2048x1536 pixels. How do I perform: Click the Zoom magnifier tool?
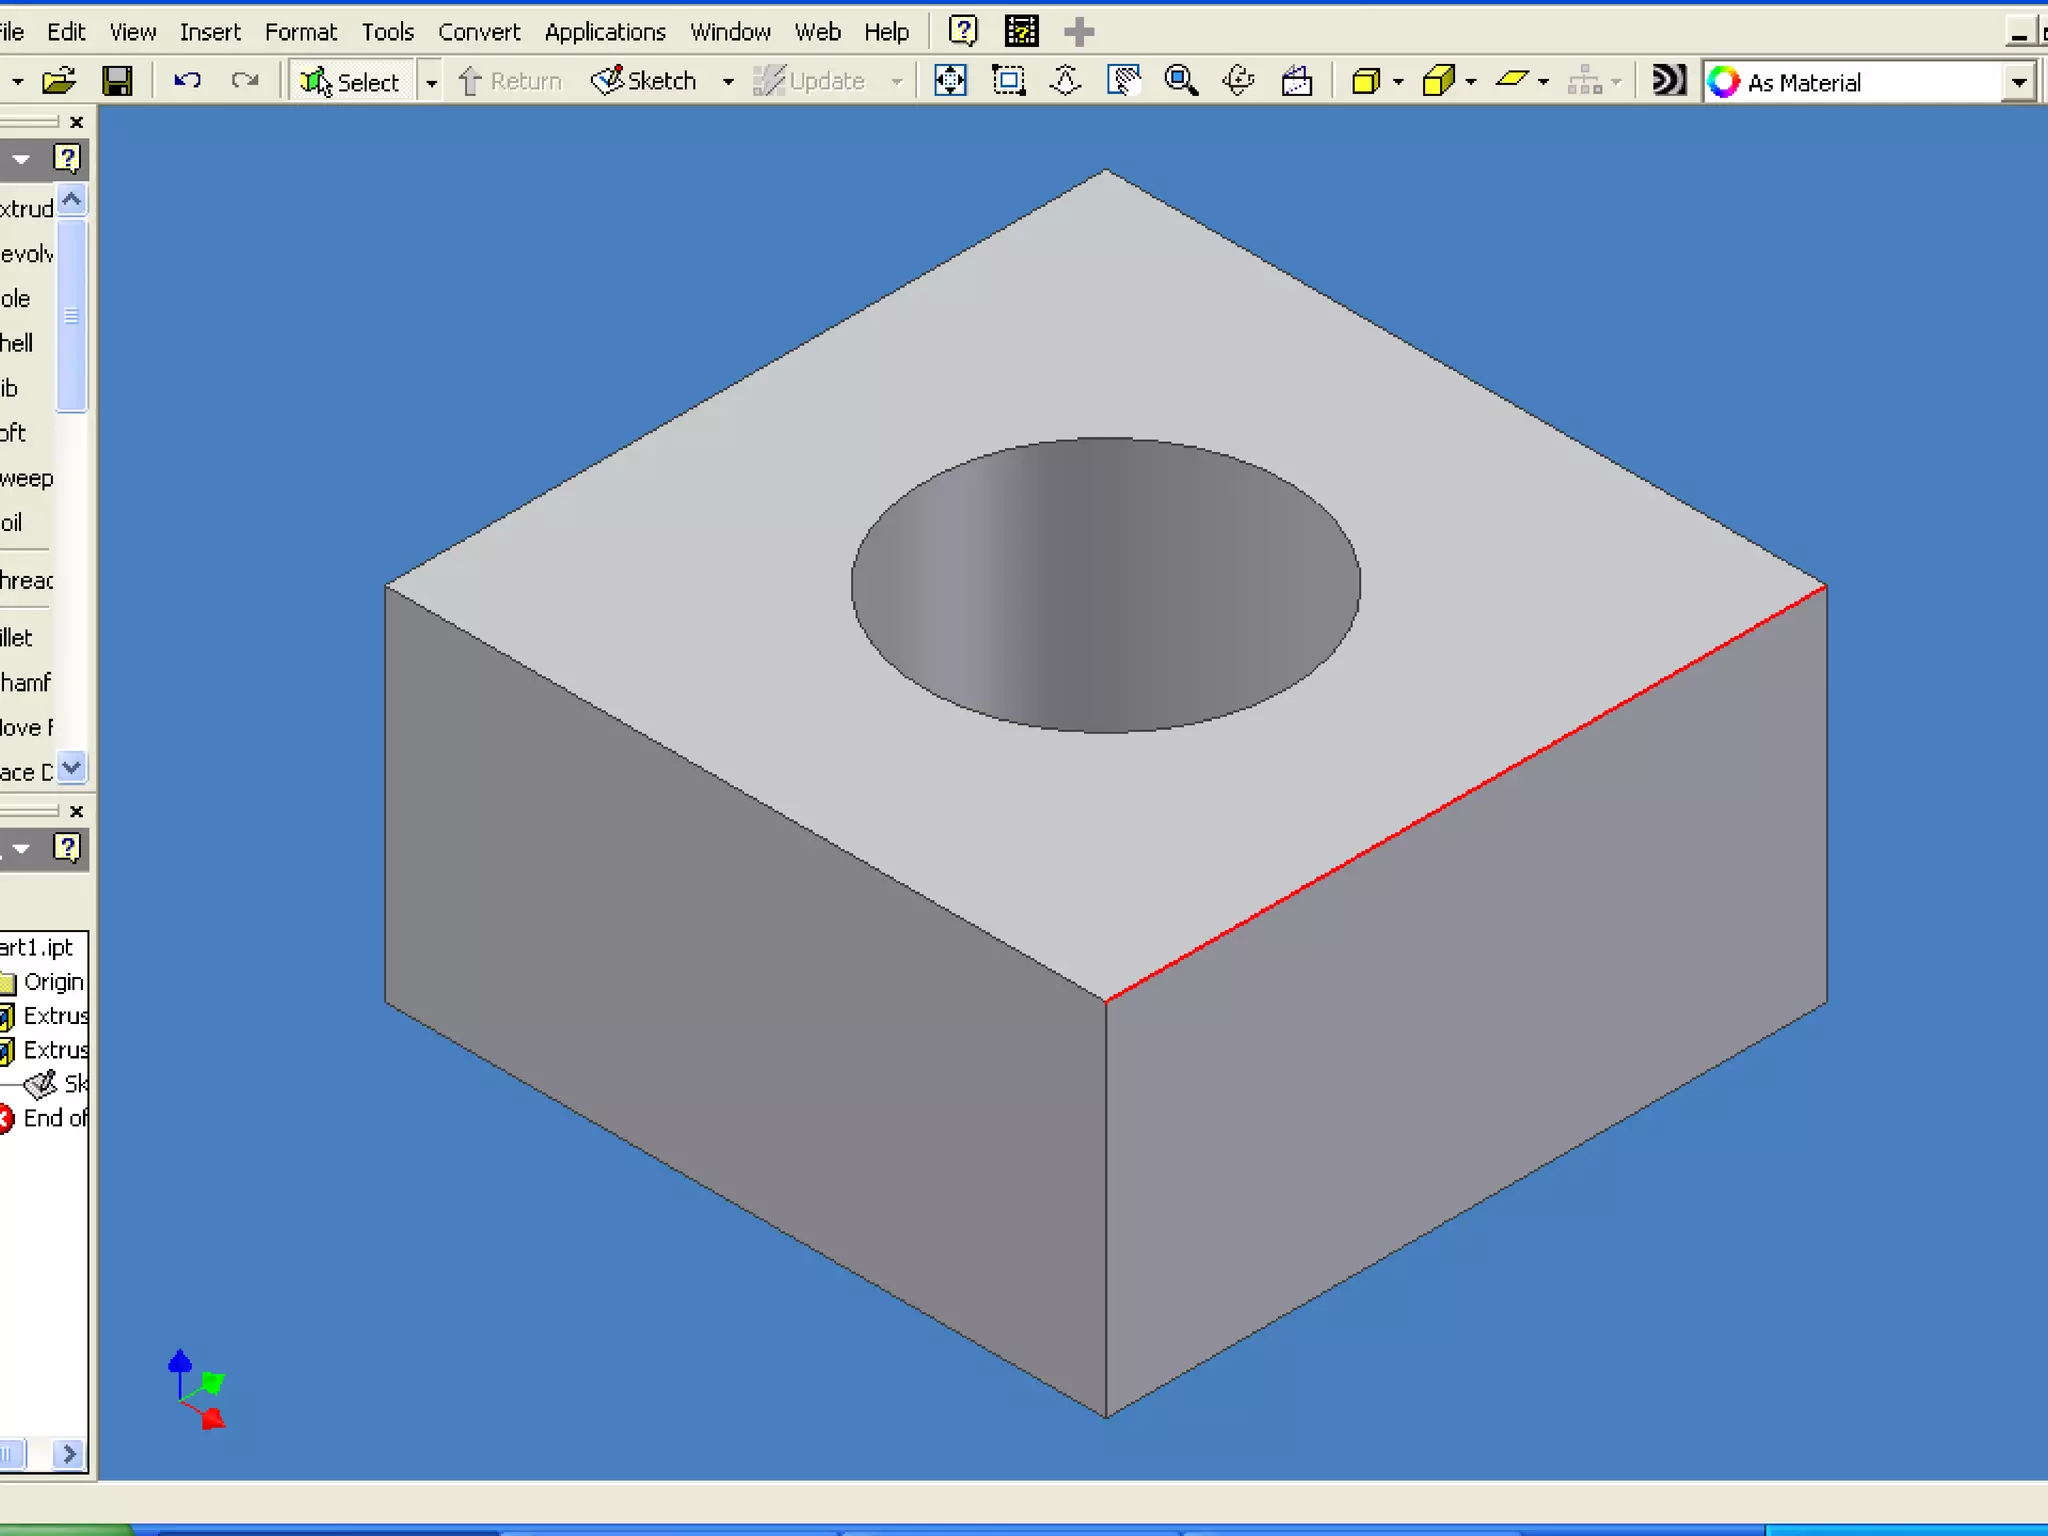click(1181, 81)
